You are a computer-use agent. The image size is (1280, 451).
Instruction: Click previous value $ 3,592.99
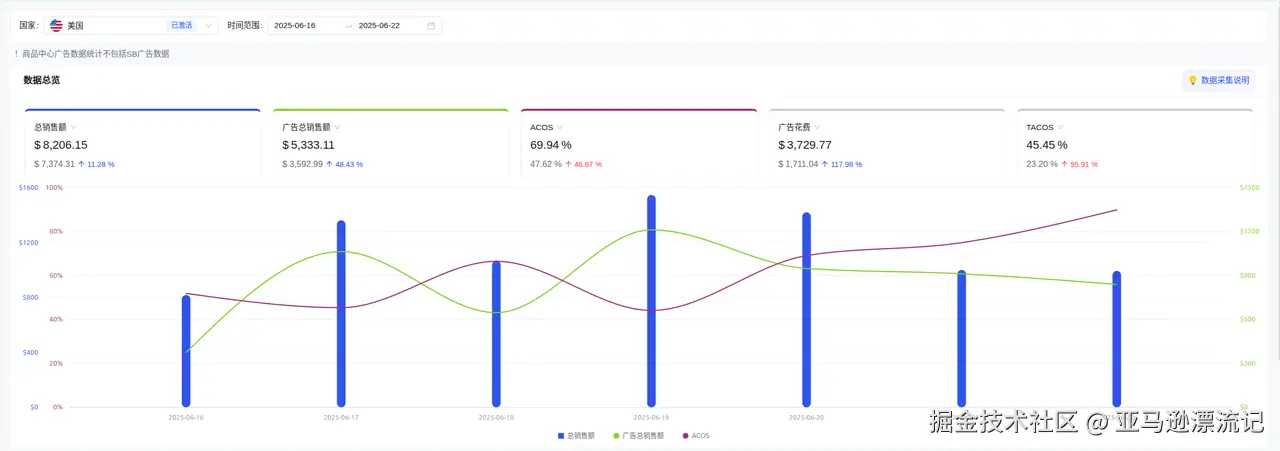302,164
